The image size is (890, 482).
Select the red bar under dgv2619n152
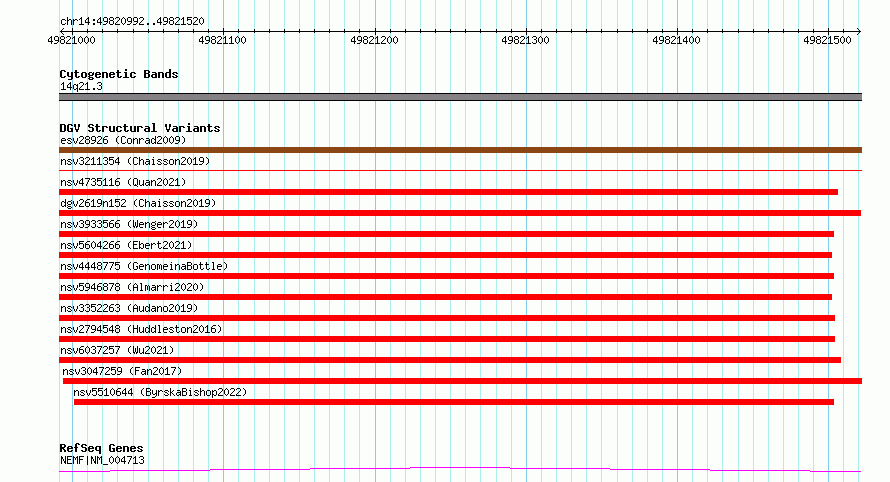pyautogui.click(x=460, y=213)
